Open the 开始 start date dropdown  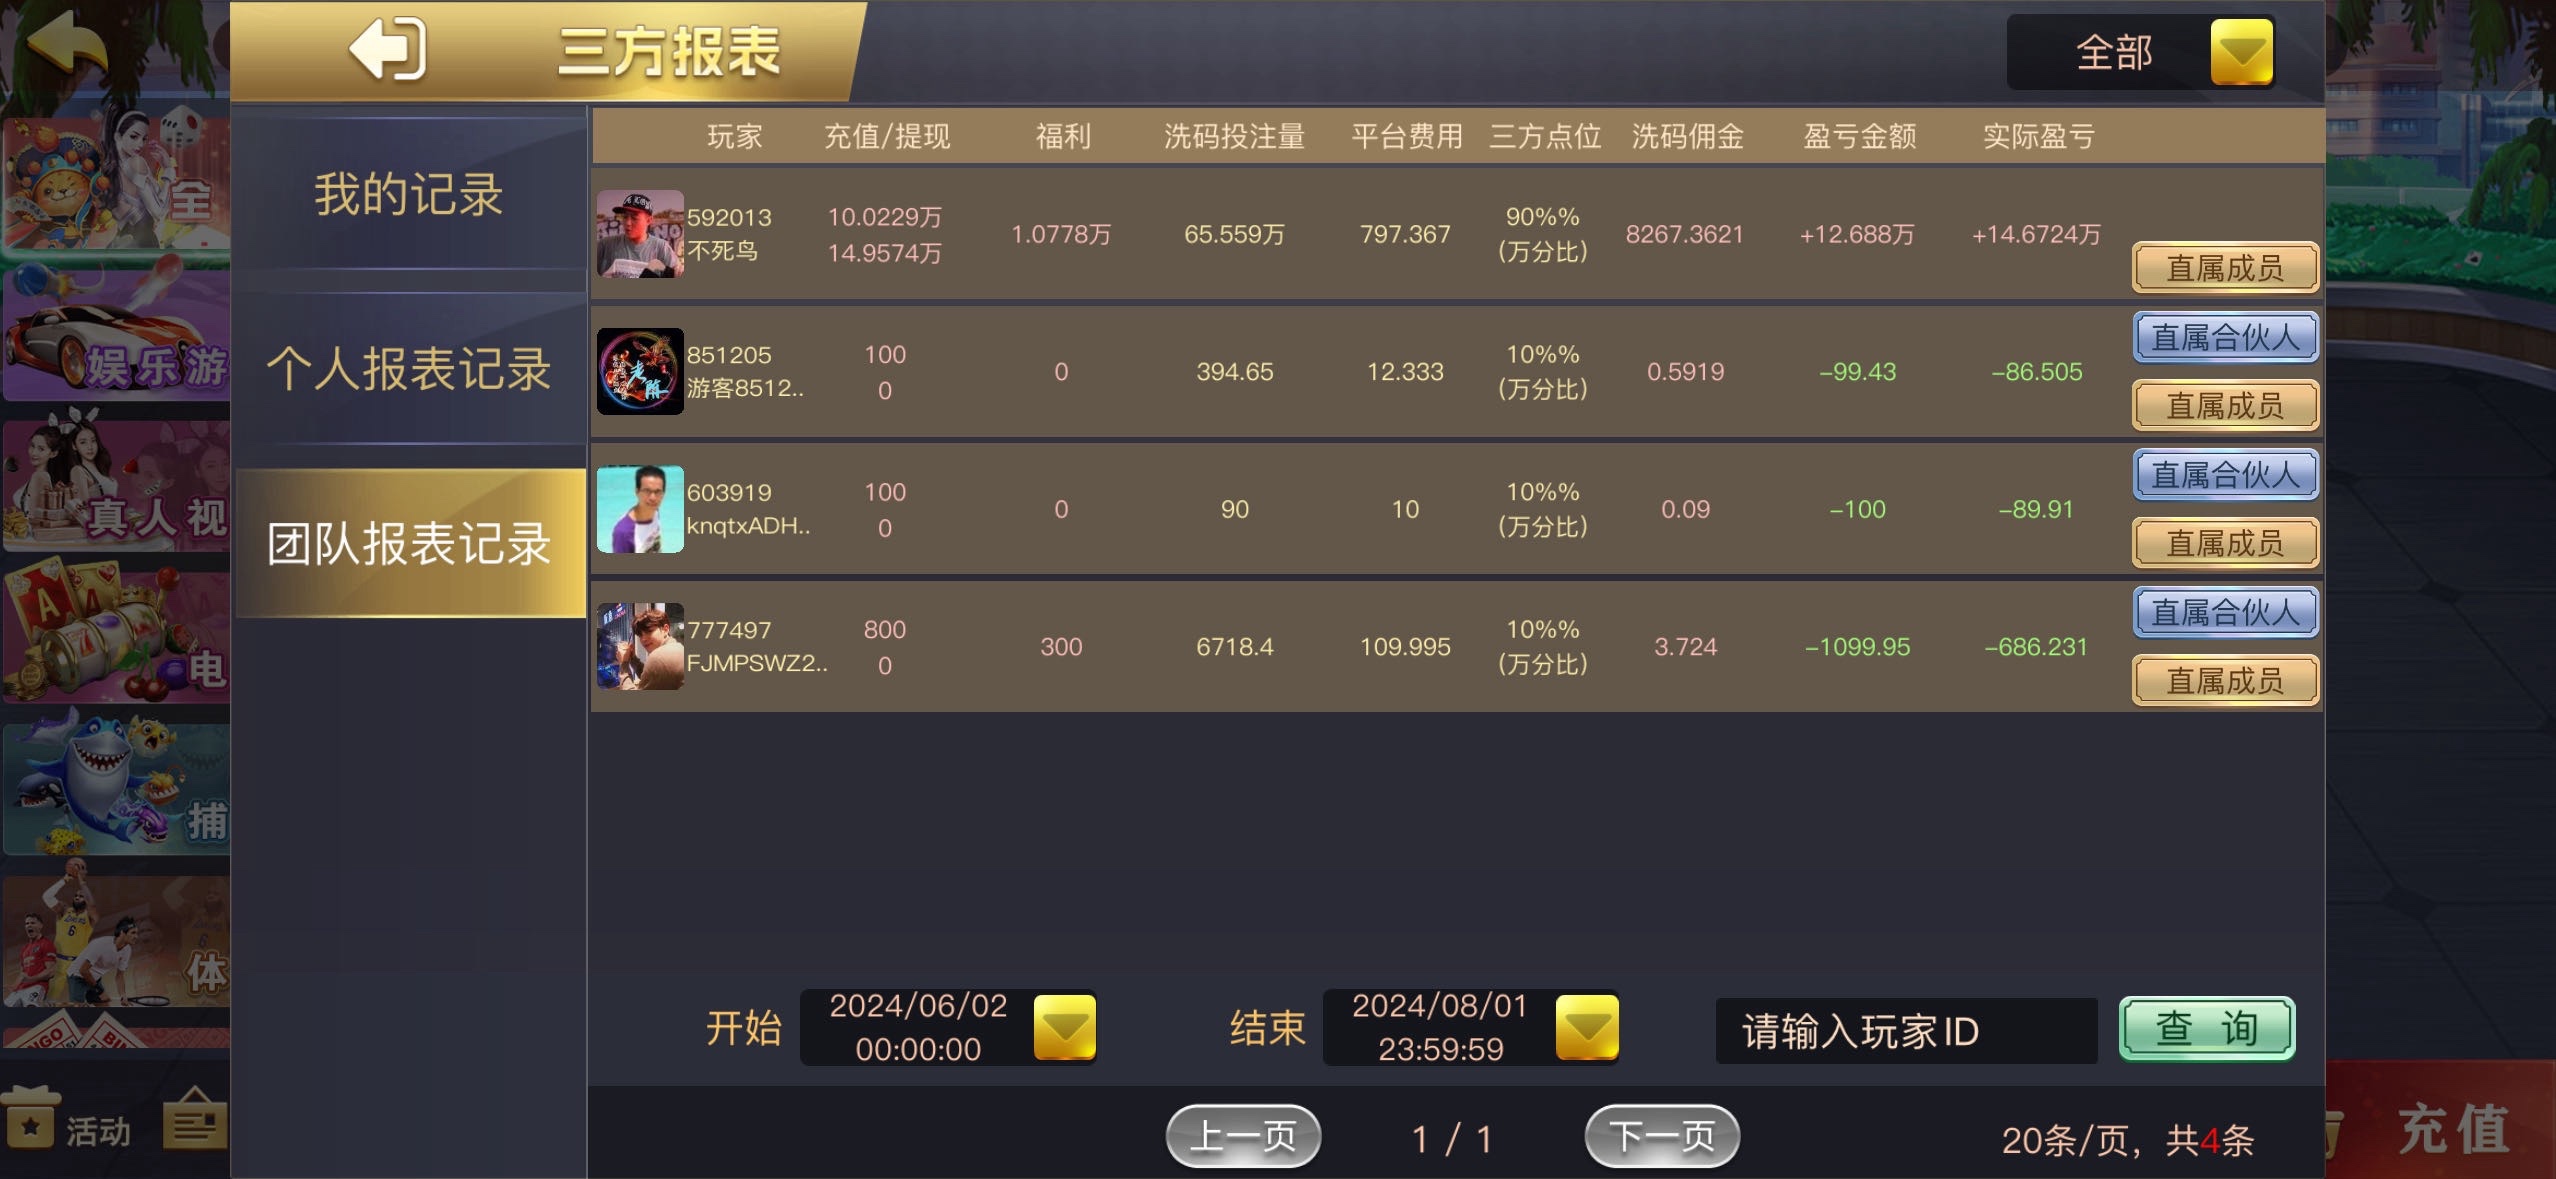click(1064, 1028)
